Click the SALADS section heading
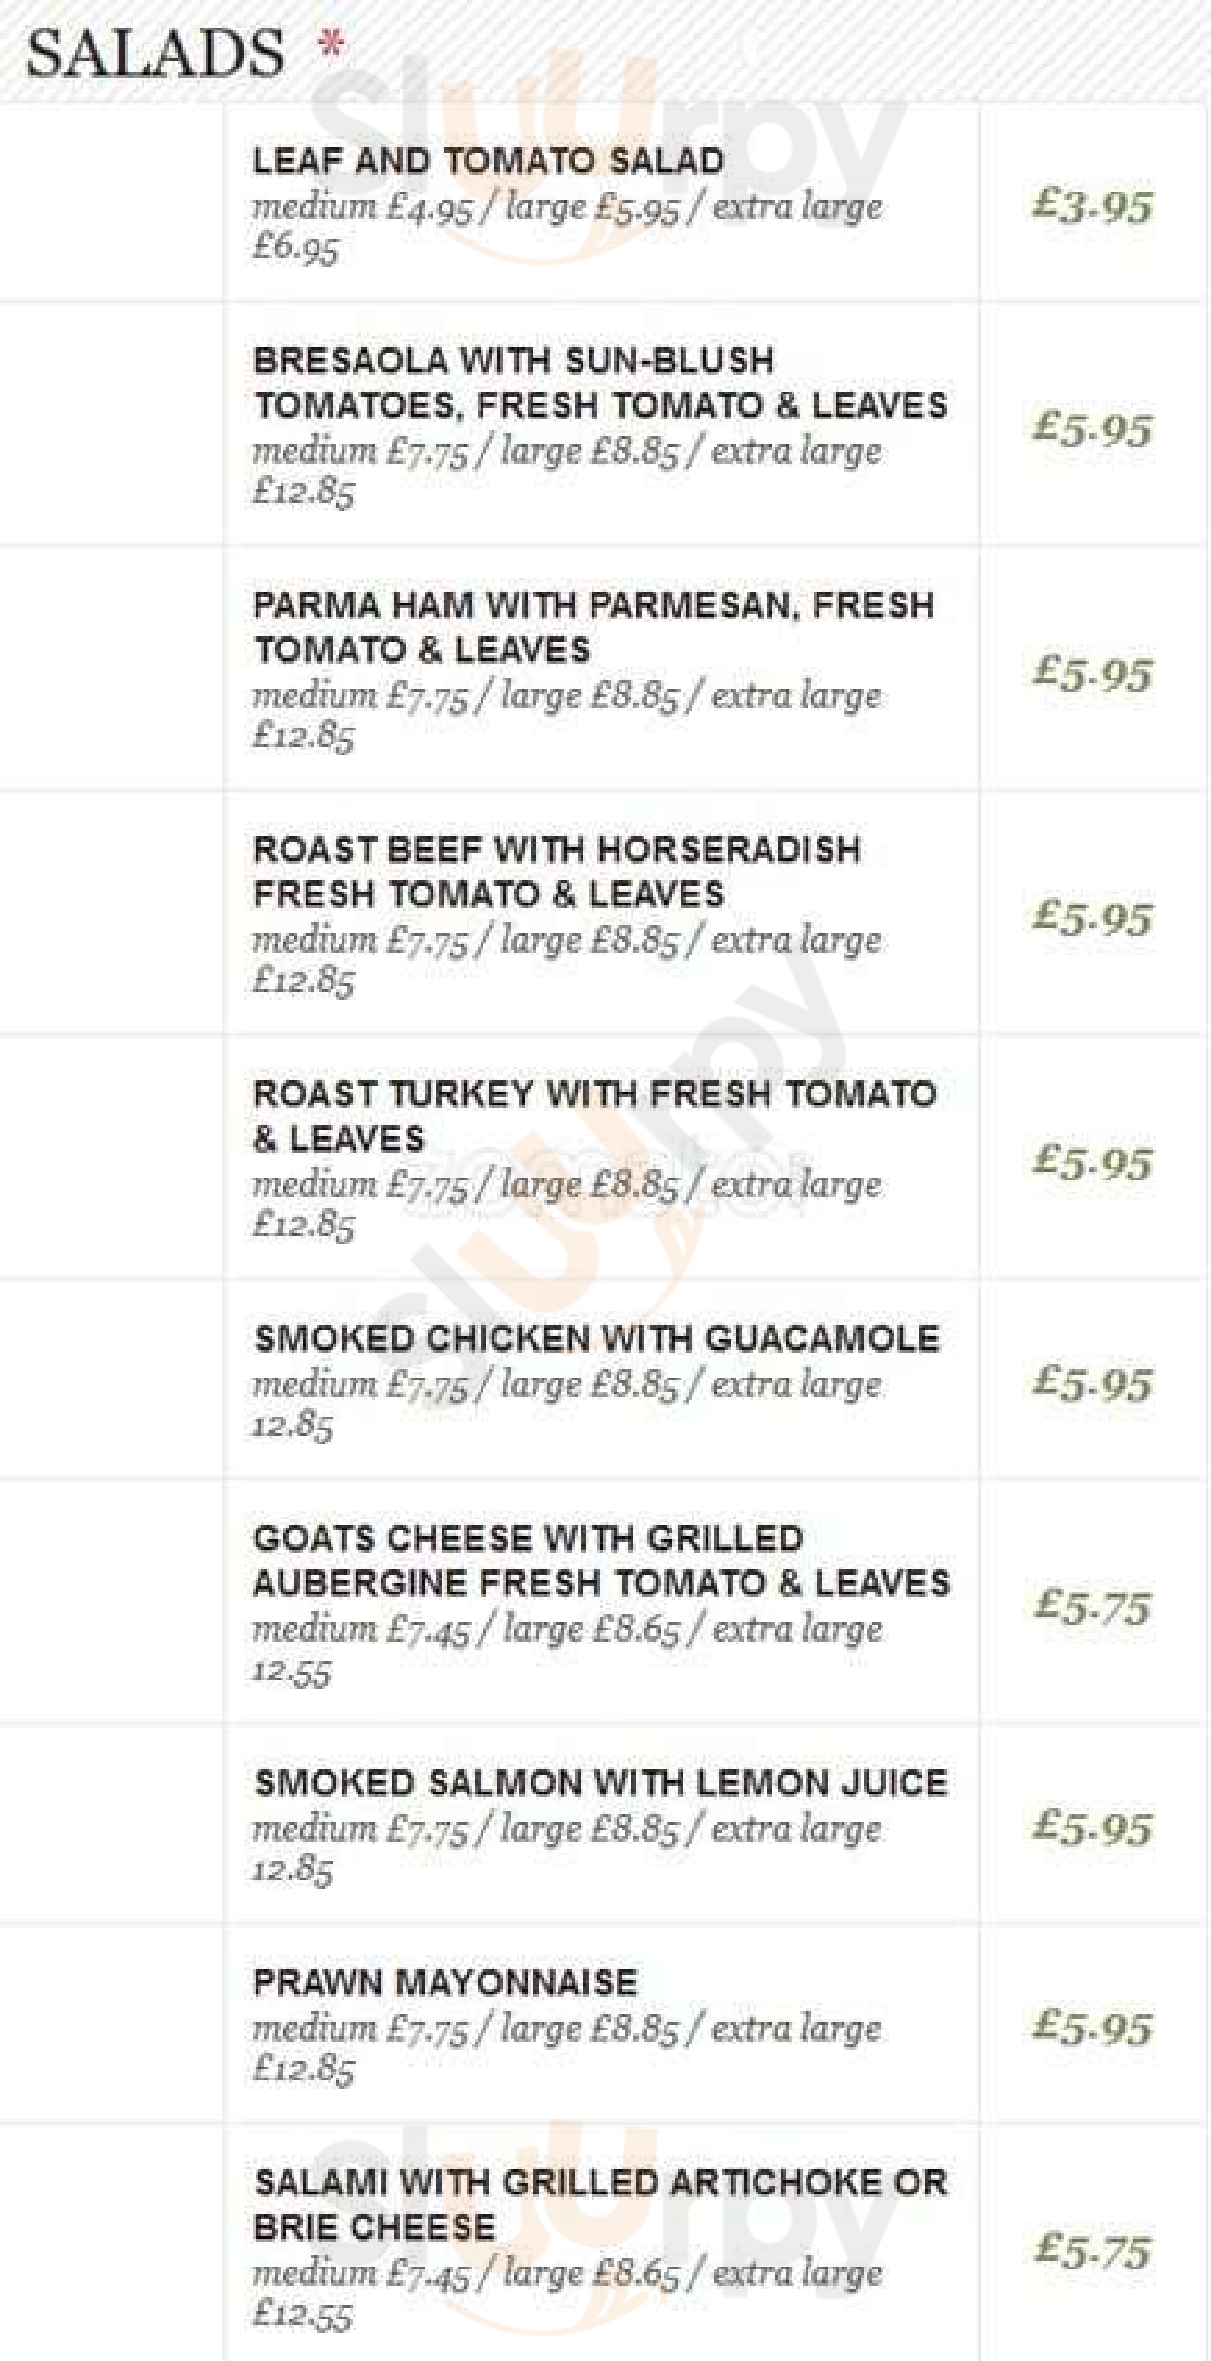Screen dimensions: 1211x2361 tap(155, 53)
